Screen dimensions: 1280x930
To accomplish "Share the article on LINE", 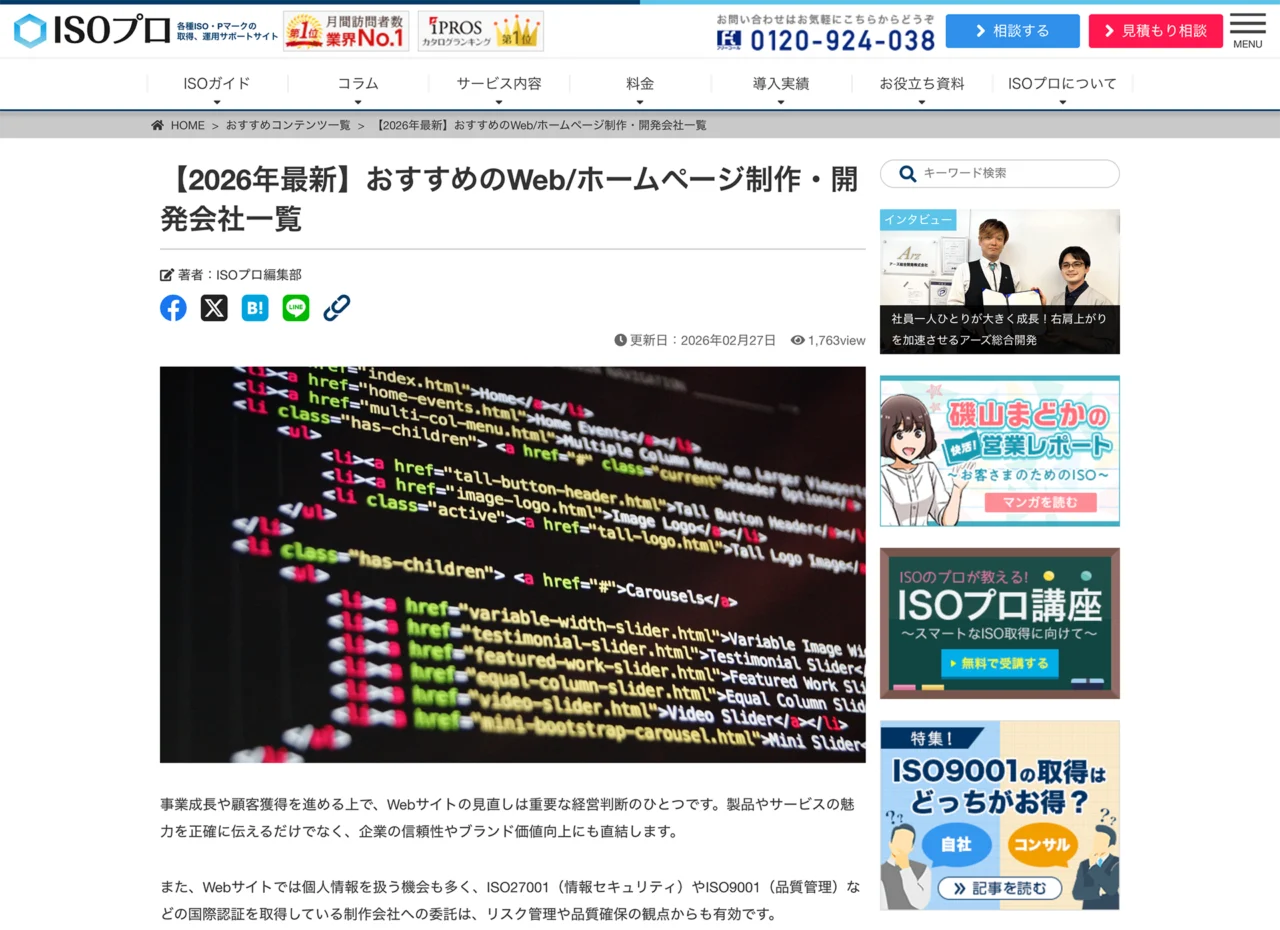I will [296, 308].
